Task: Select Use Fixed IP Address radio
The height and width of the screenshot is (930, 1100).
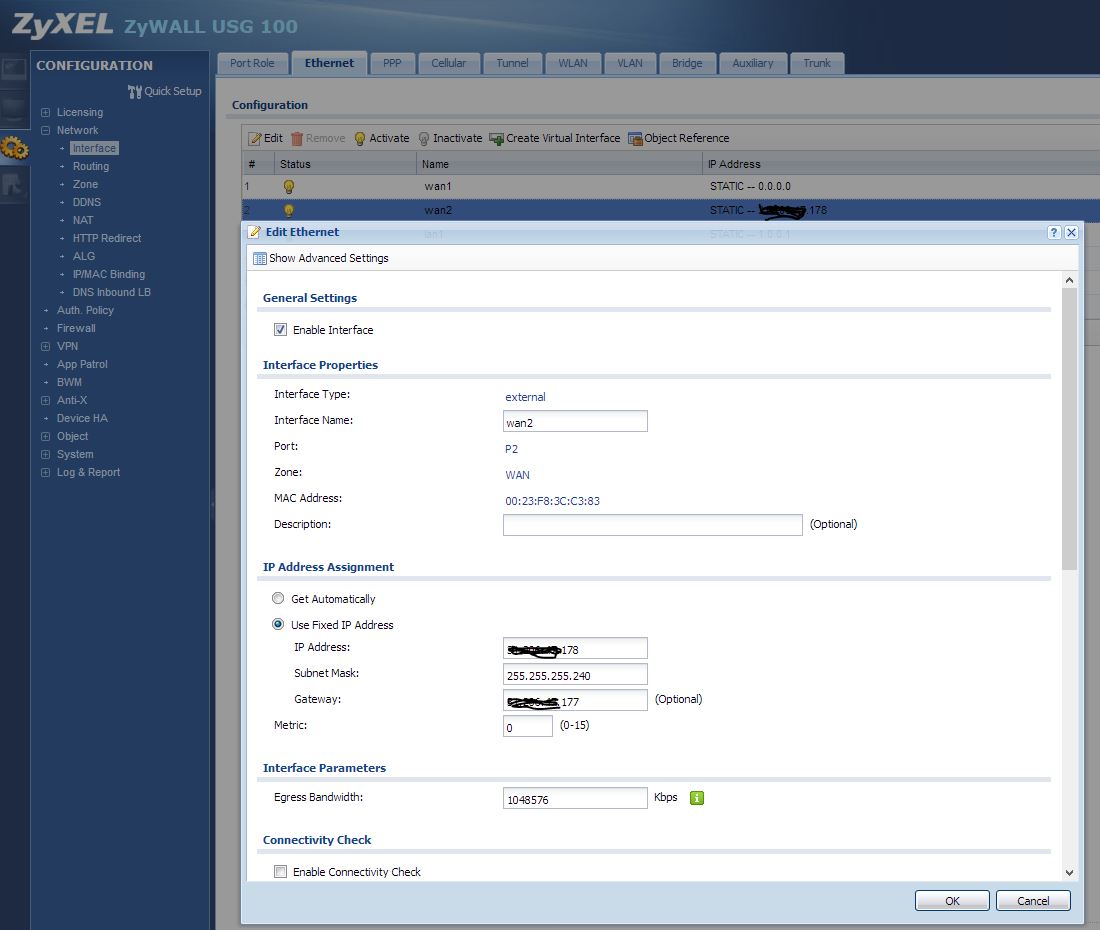Action: 278,624
